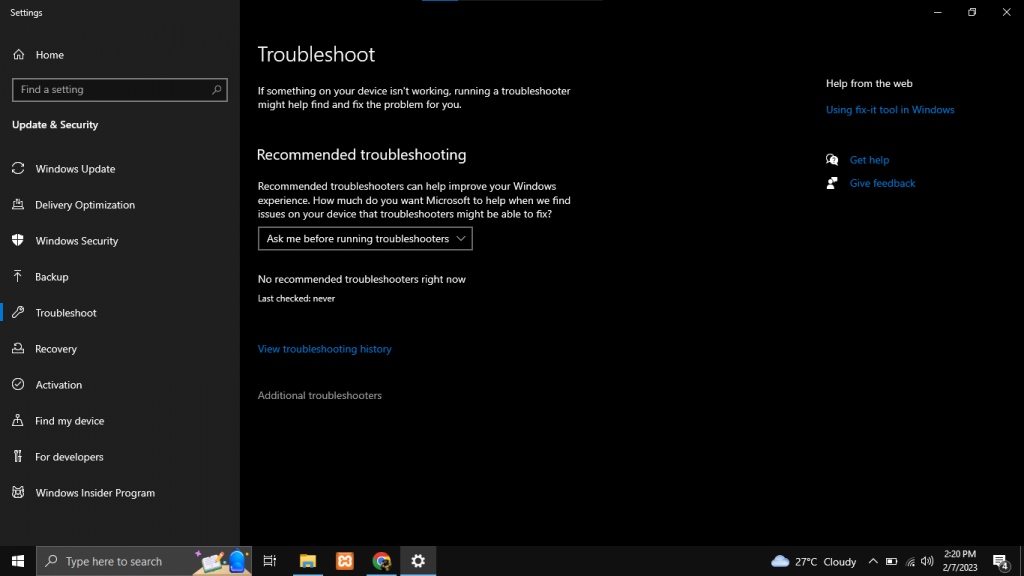
Task: Click the Backup arrow icon
Action: [18, 276]
